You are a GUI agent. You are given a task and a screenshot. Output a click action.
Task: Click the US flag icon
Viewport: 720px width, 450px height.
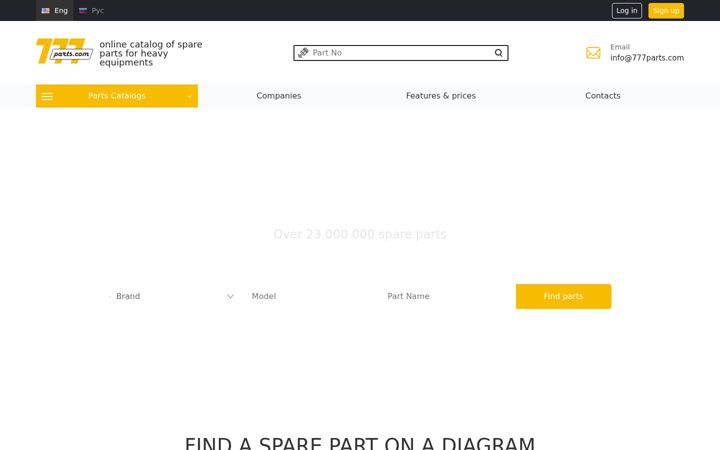pyautogui.click(x=45, y=11)
